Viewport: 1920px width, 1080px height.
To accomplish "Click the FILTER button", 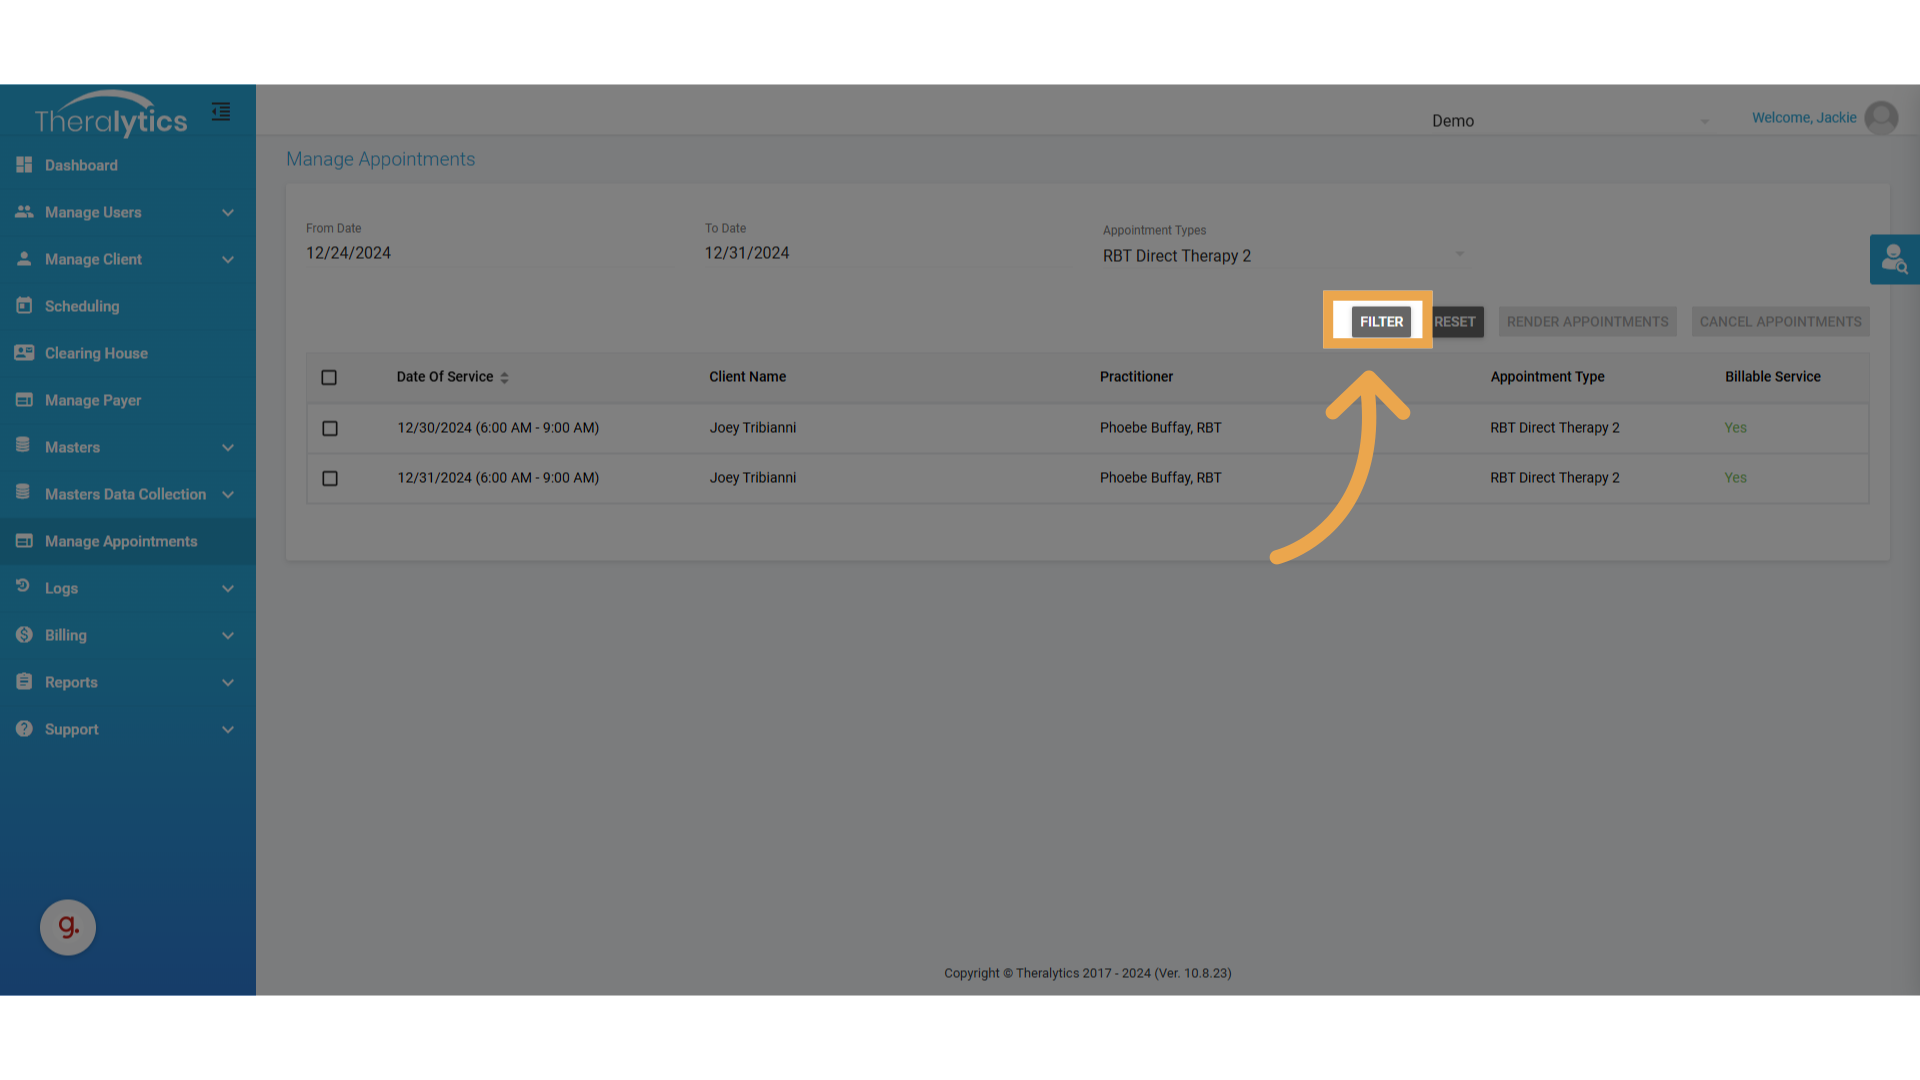I will pos(1381,322).
